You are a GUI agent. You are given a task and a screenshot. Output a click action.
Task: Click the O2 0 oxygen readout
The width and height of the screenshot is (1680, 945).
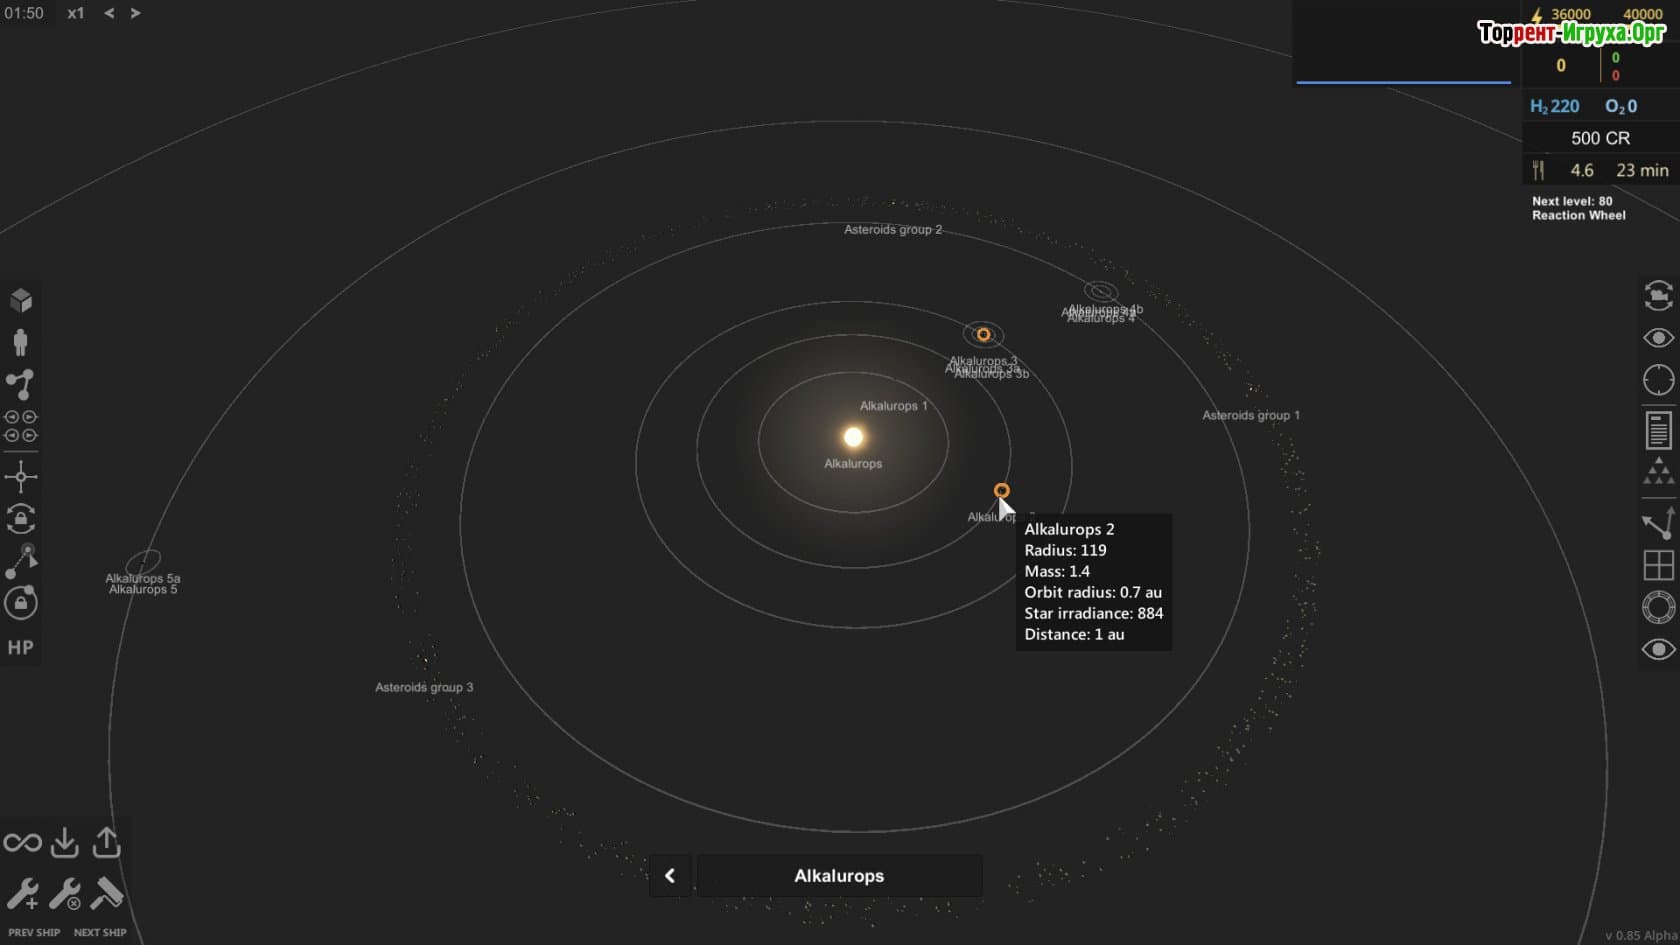tap(1621, 106)
